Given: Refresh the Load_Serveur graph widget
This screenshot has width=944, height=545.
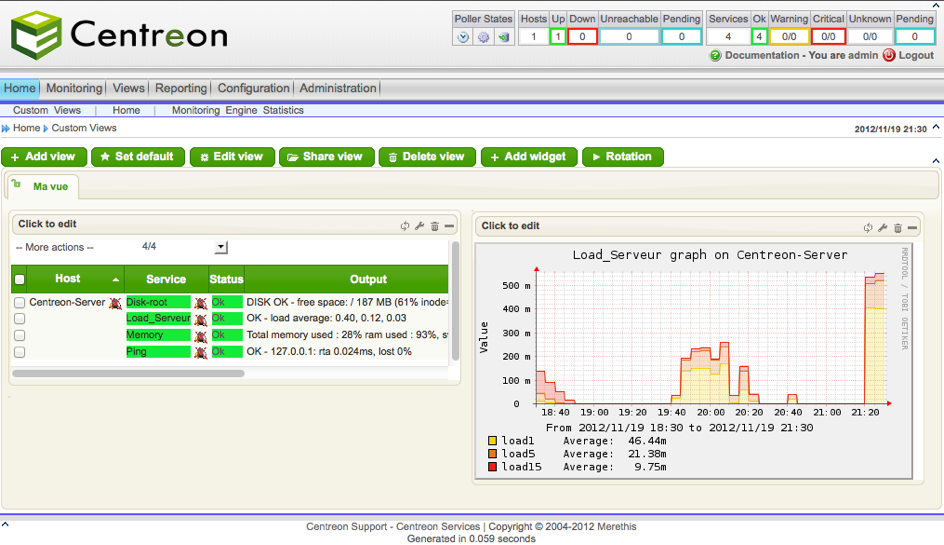Looking at the screenshot, I should (868, 228).
